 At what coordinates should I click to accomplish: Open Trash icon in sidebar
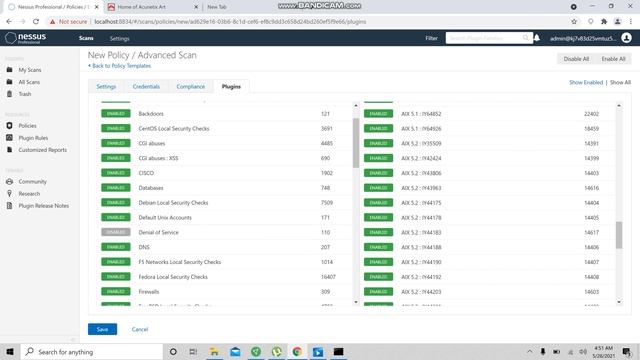[x=9, y=94]
